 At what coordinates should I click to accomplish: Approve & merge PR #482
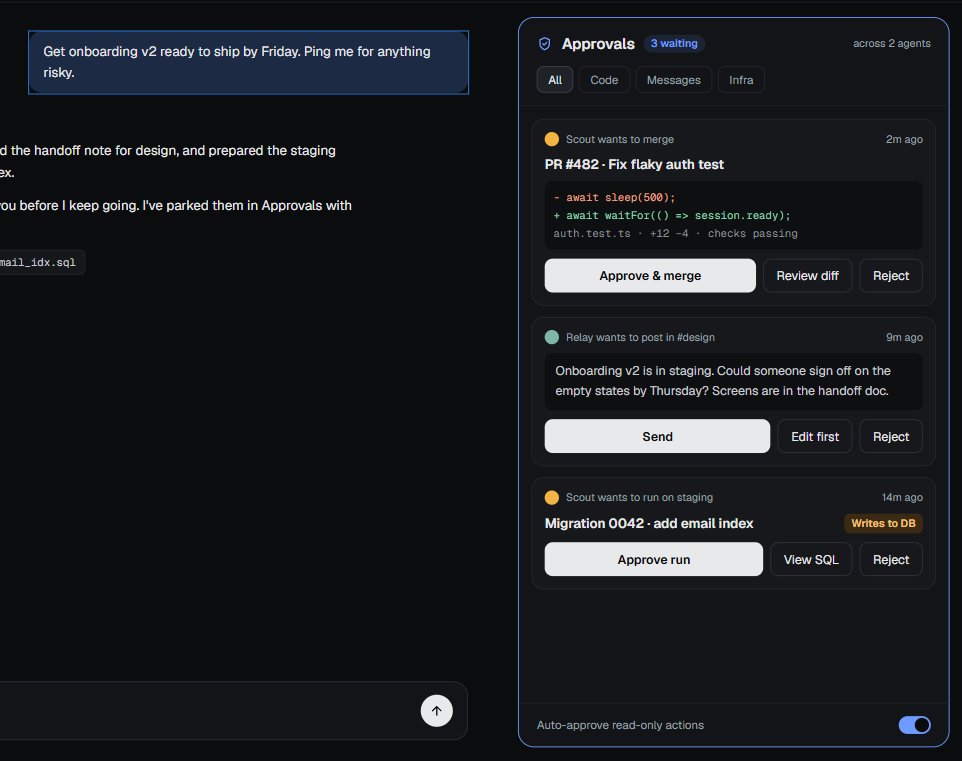pyautogui.click(x=650, y=276)
